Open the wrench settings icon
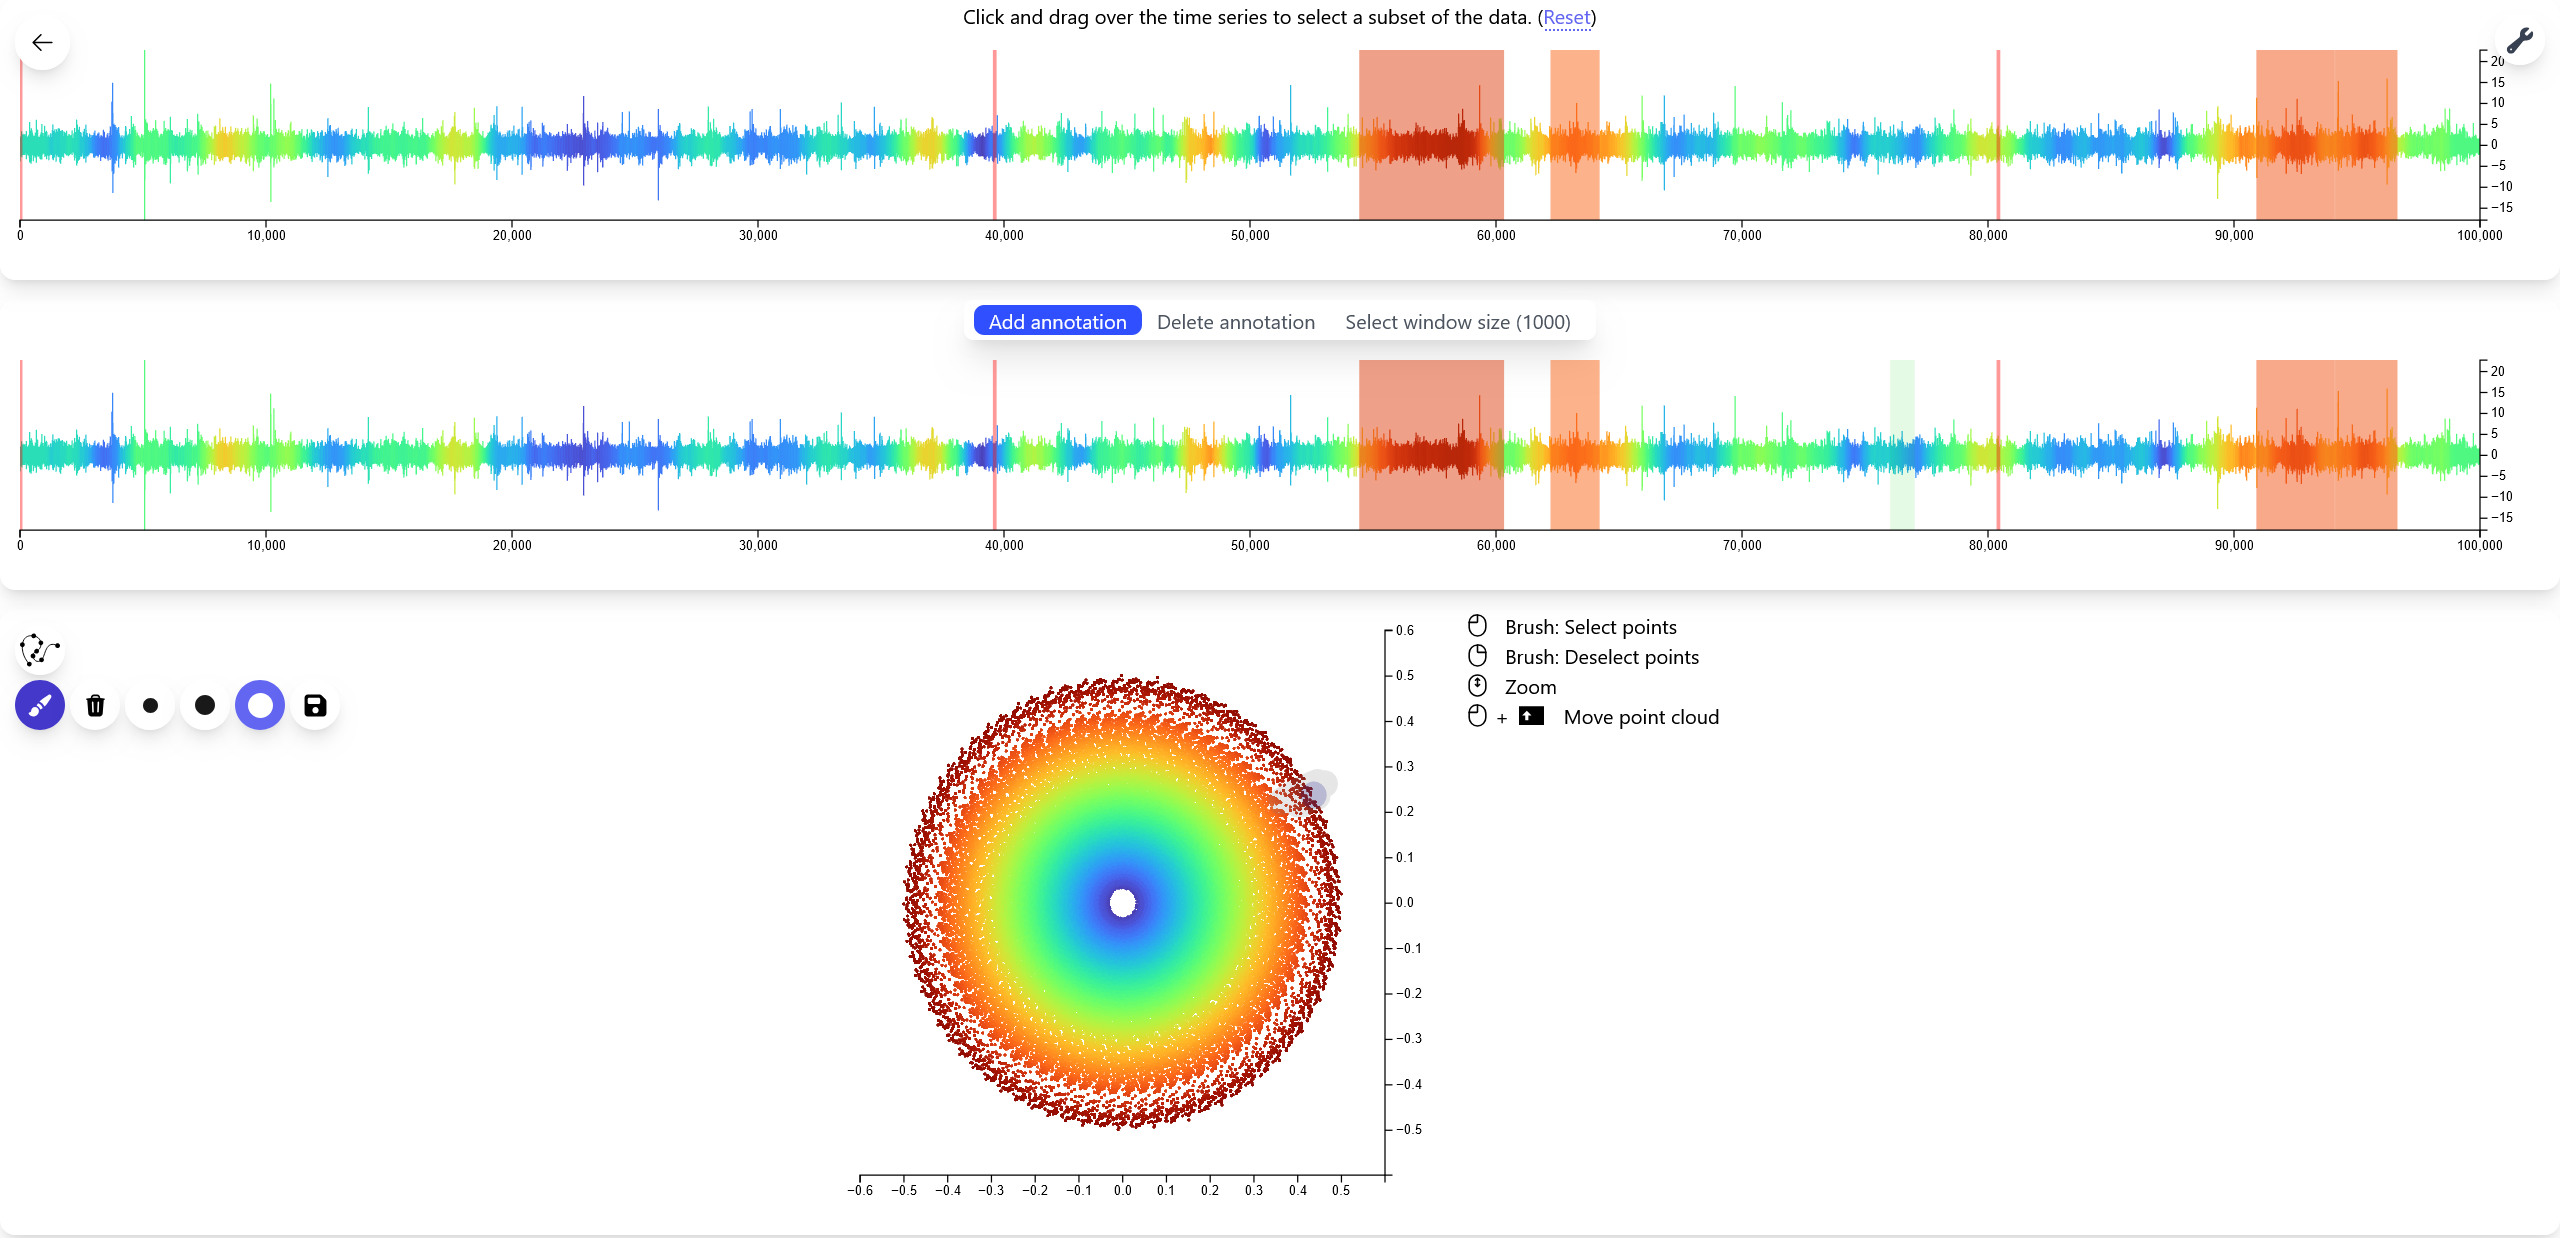The width and height of the screenshot is (2560, 1238). point(2519,41)
